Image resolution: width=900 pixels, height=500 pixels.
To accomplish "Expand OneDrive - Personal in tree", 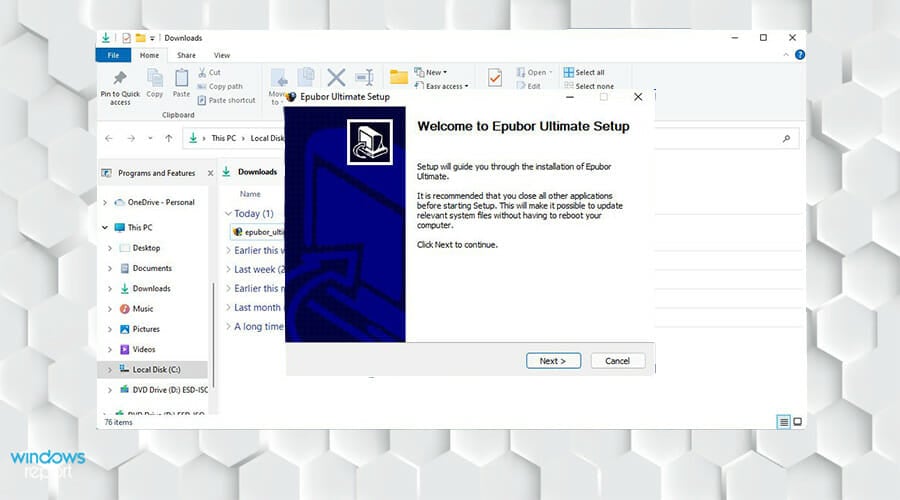I will (105, 203).
